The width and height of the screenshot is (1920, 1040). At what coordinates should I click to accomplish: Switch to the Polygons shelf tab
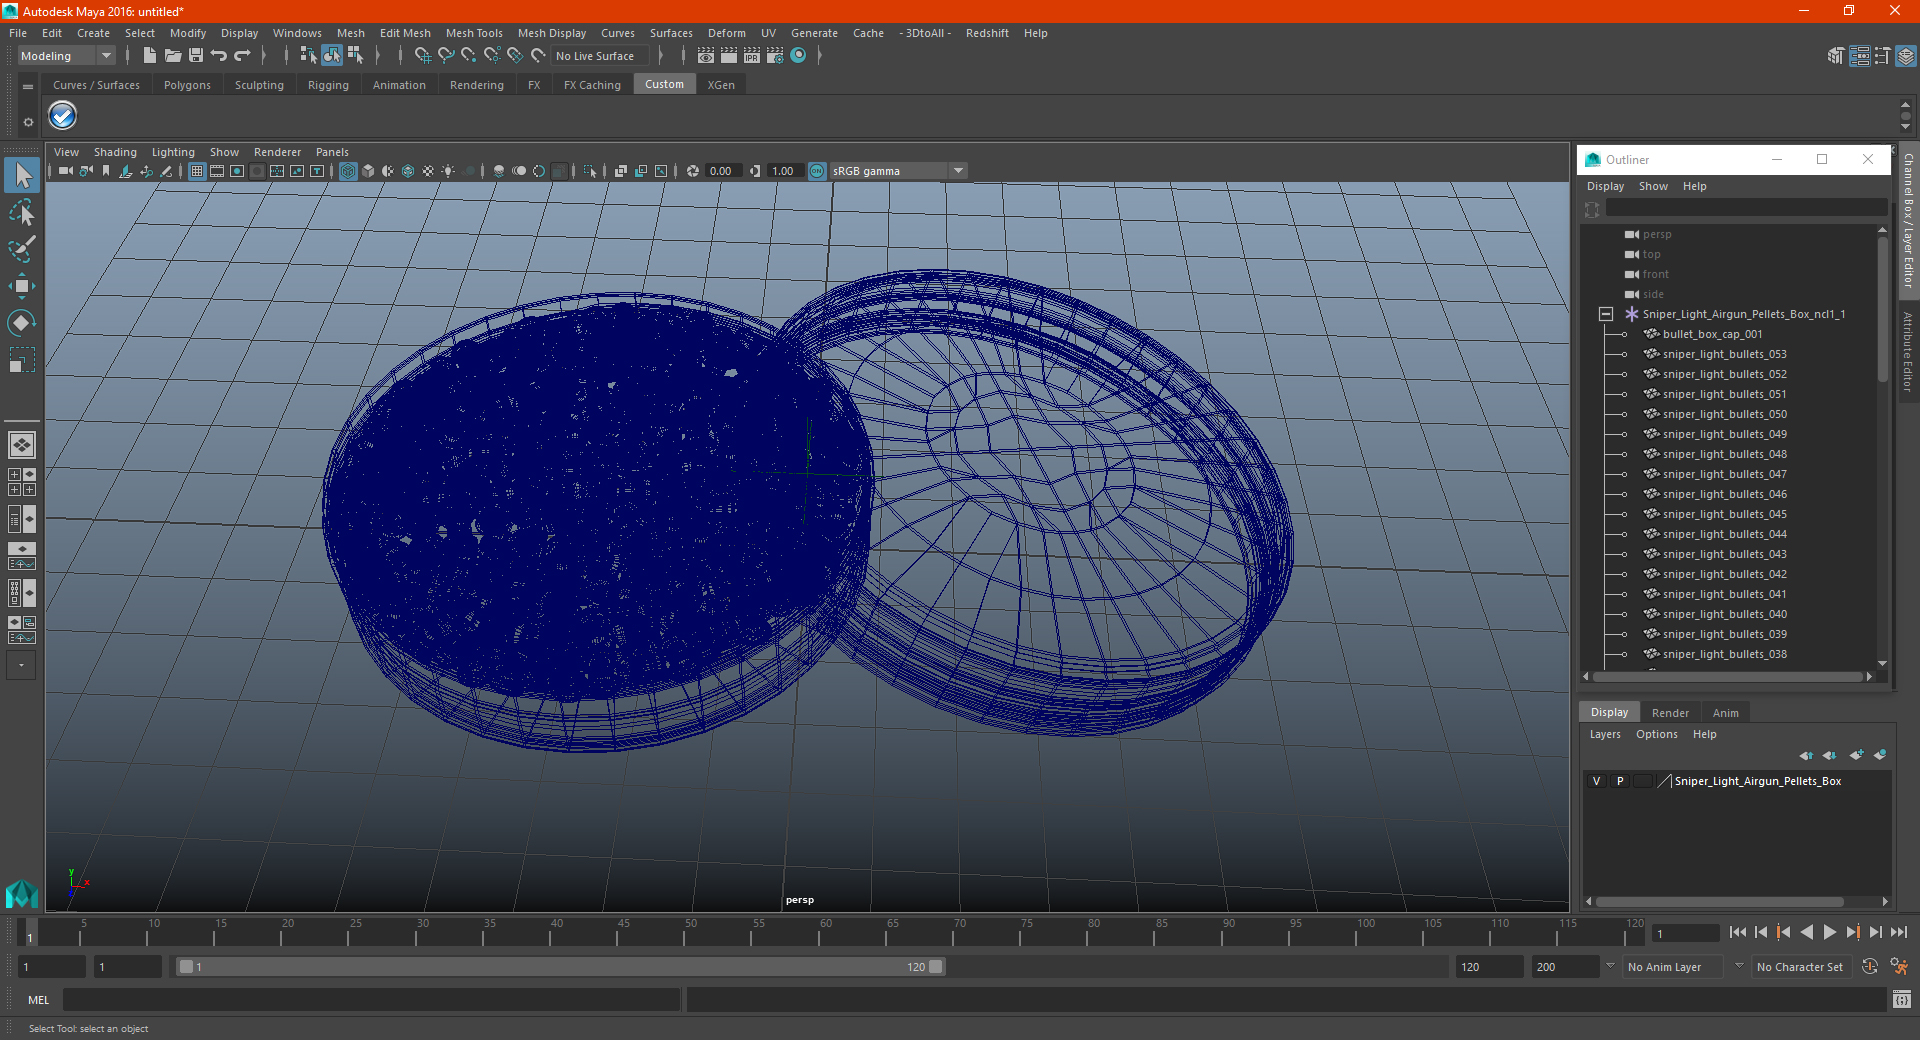coord(187,85)
